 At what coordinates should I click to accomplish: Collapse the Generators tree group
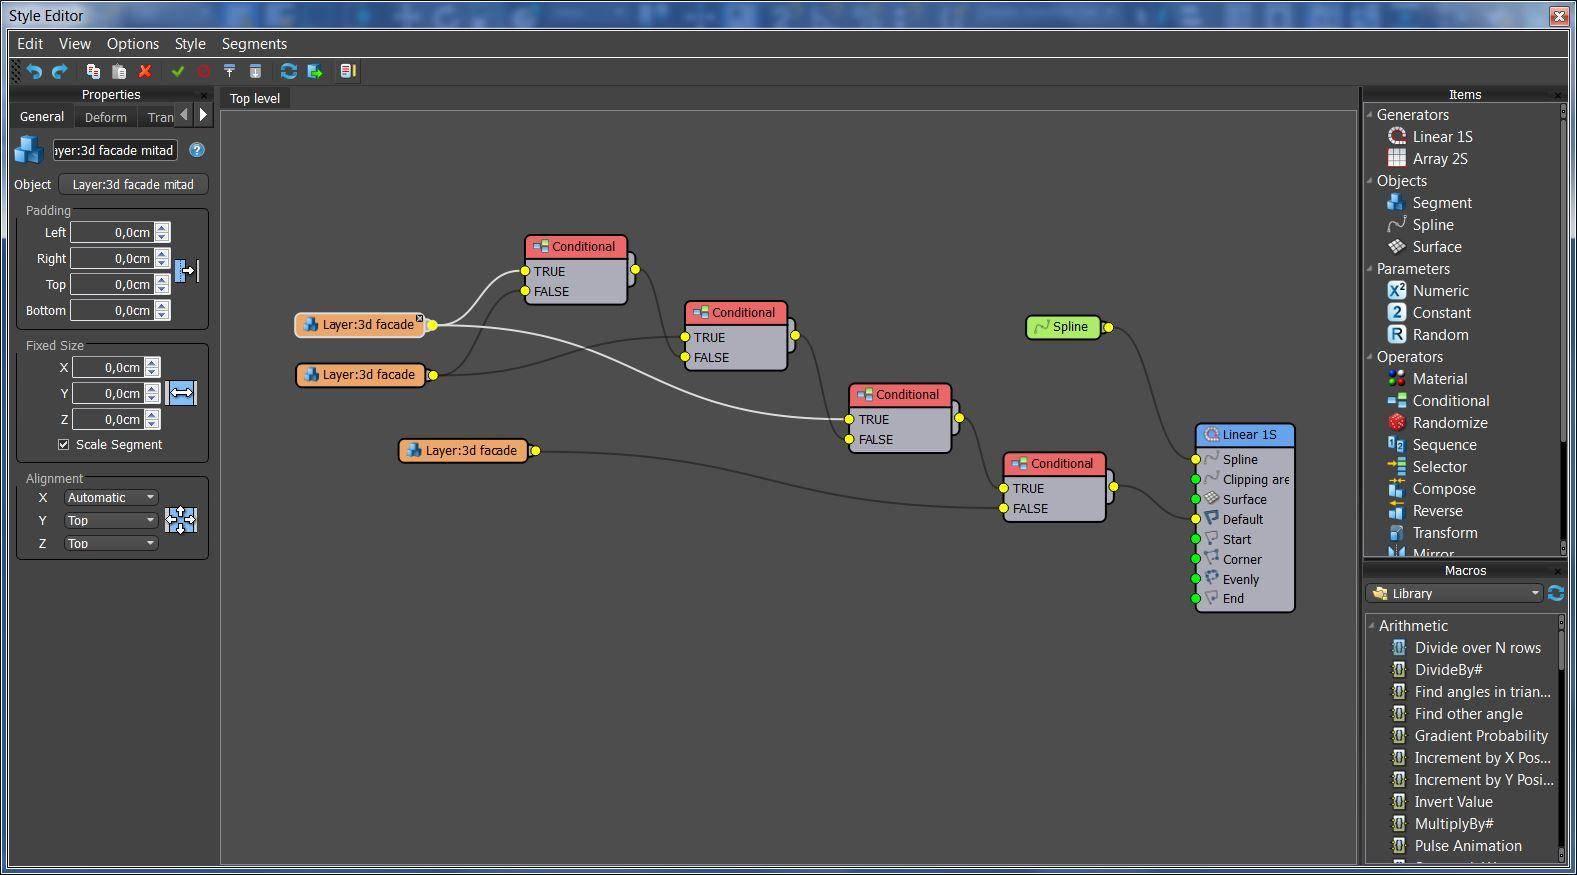[x=1370, y=115]
